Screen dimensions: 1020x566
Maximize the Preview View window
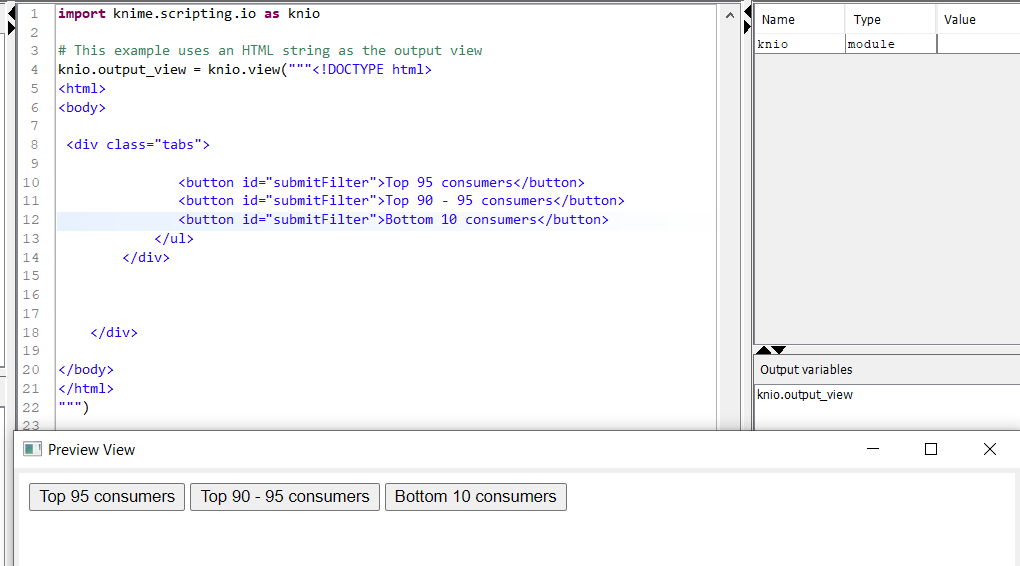(931, 449)
